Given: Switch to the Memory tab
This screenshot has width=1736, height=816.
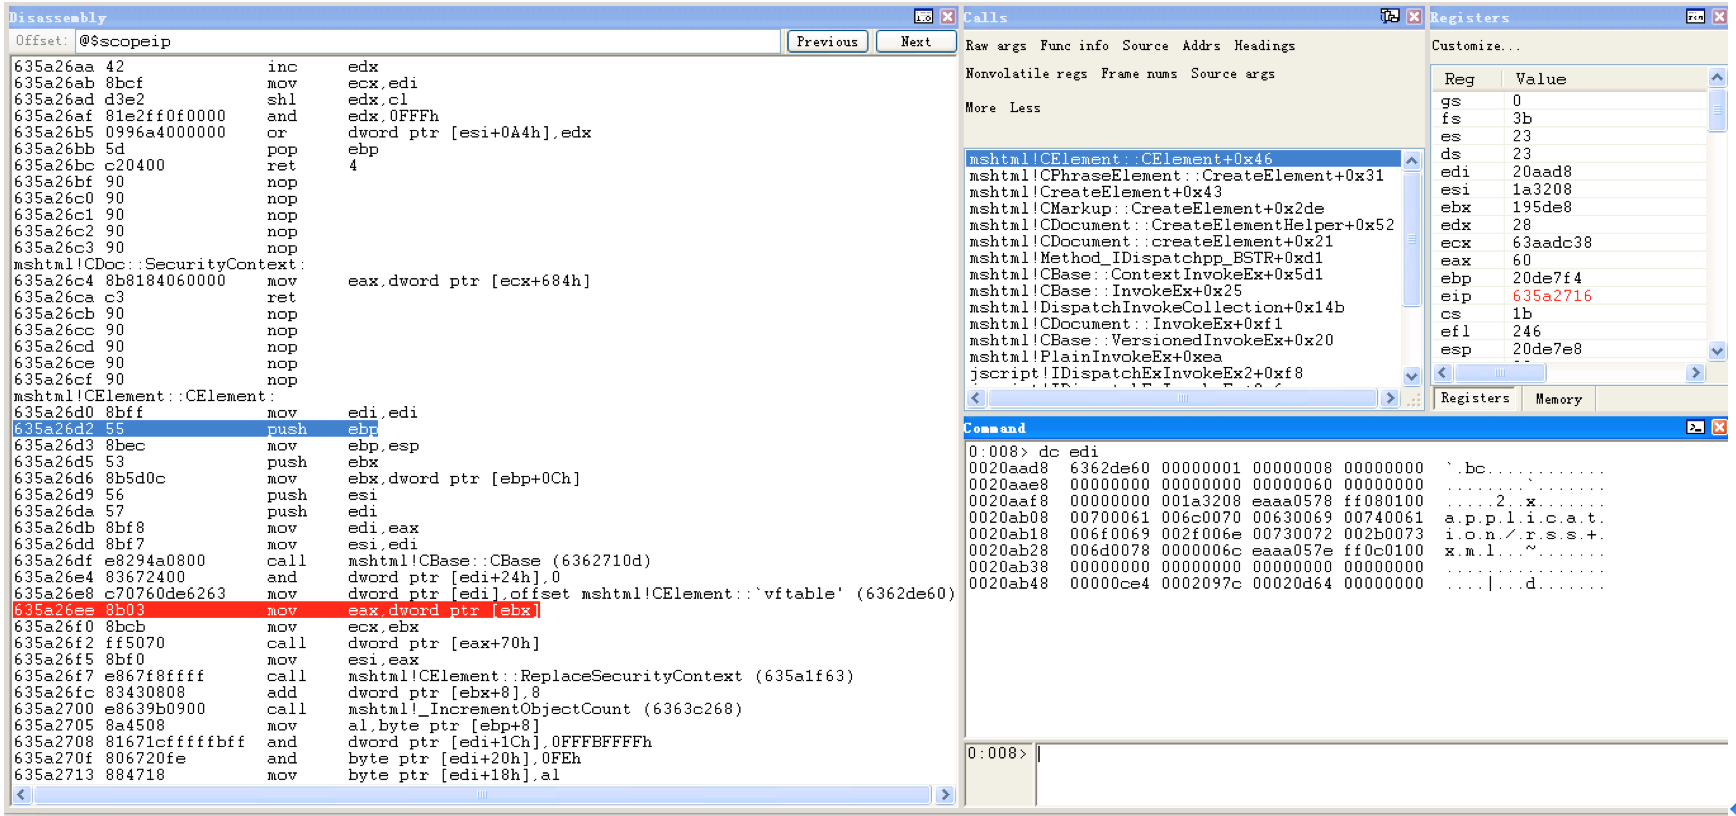Looking at the screenshot, I should pyautogui.click(x=1558, y=399).
